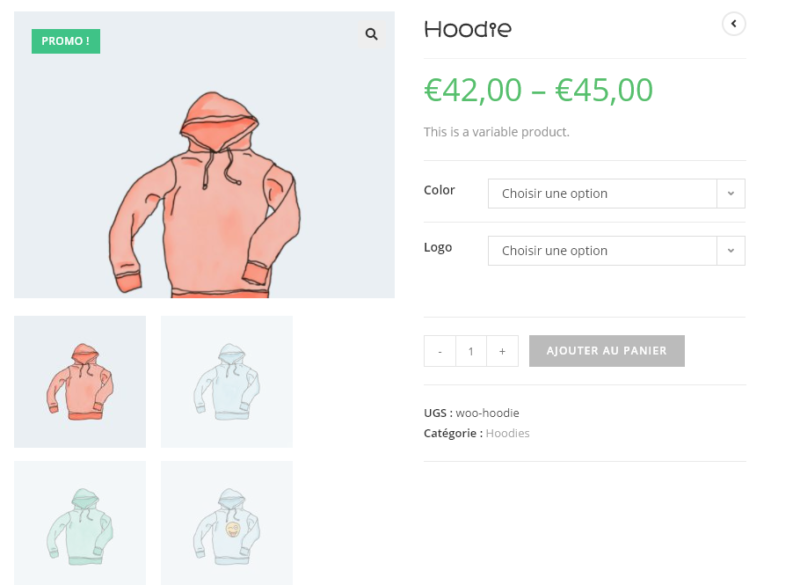Screen dimensions: 800x585
Task: Open the Color option dropdown
Action: [x=603, y=194]
